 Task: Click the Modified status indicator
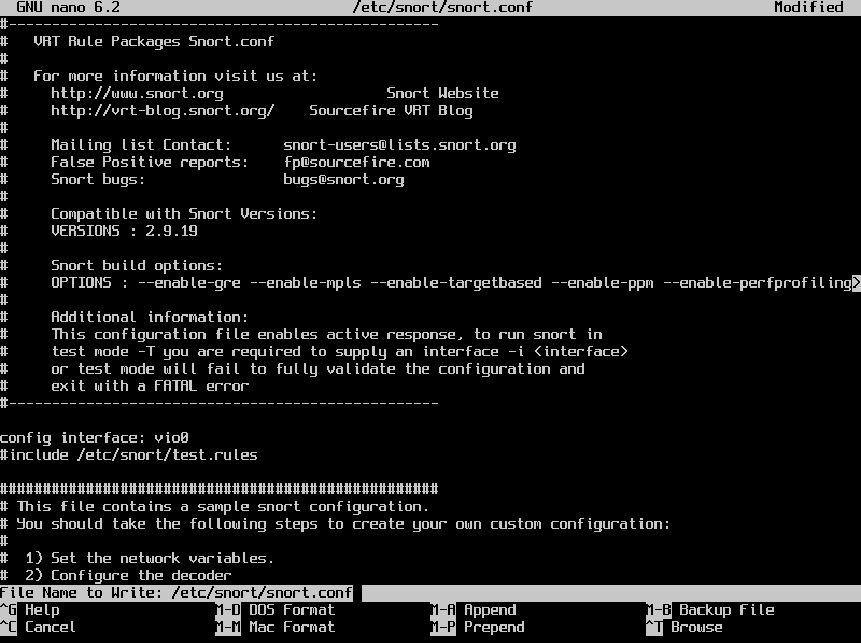click(809, 7)
